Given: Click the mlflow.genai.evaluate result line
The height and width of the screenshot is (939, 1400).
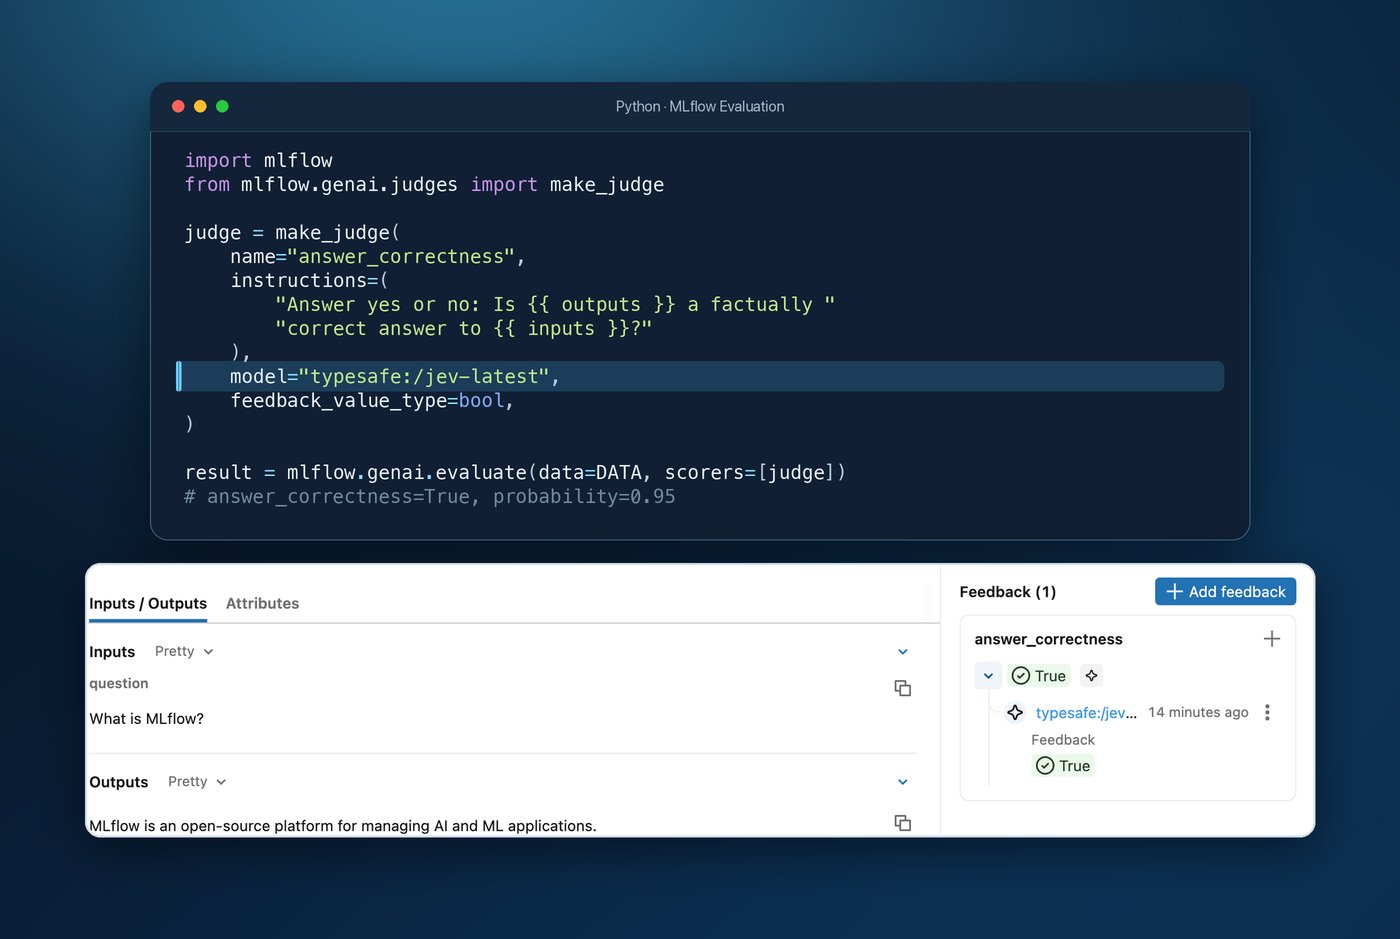Looking at the screenshot, I should [x=515, y=472].
